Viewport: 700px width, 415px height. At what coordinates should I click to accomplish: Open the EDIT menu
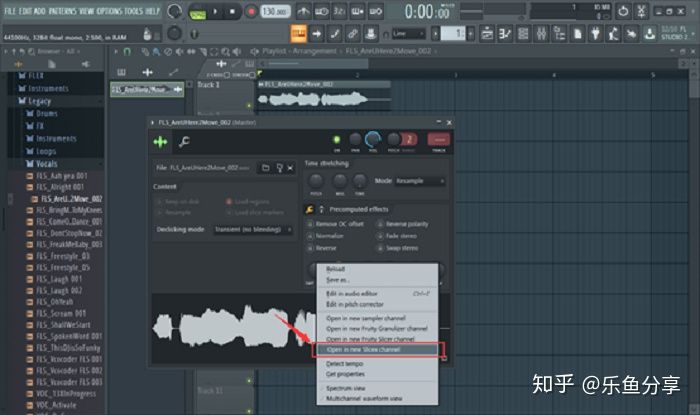coord(25,11)
